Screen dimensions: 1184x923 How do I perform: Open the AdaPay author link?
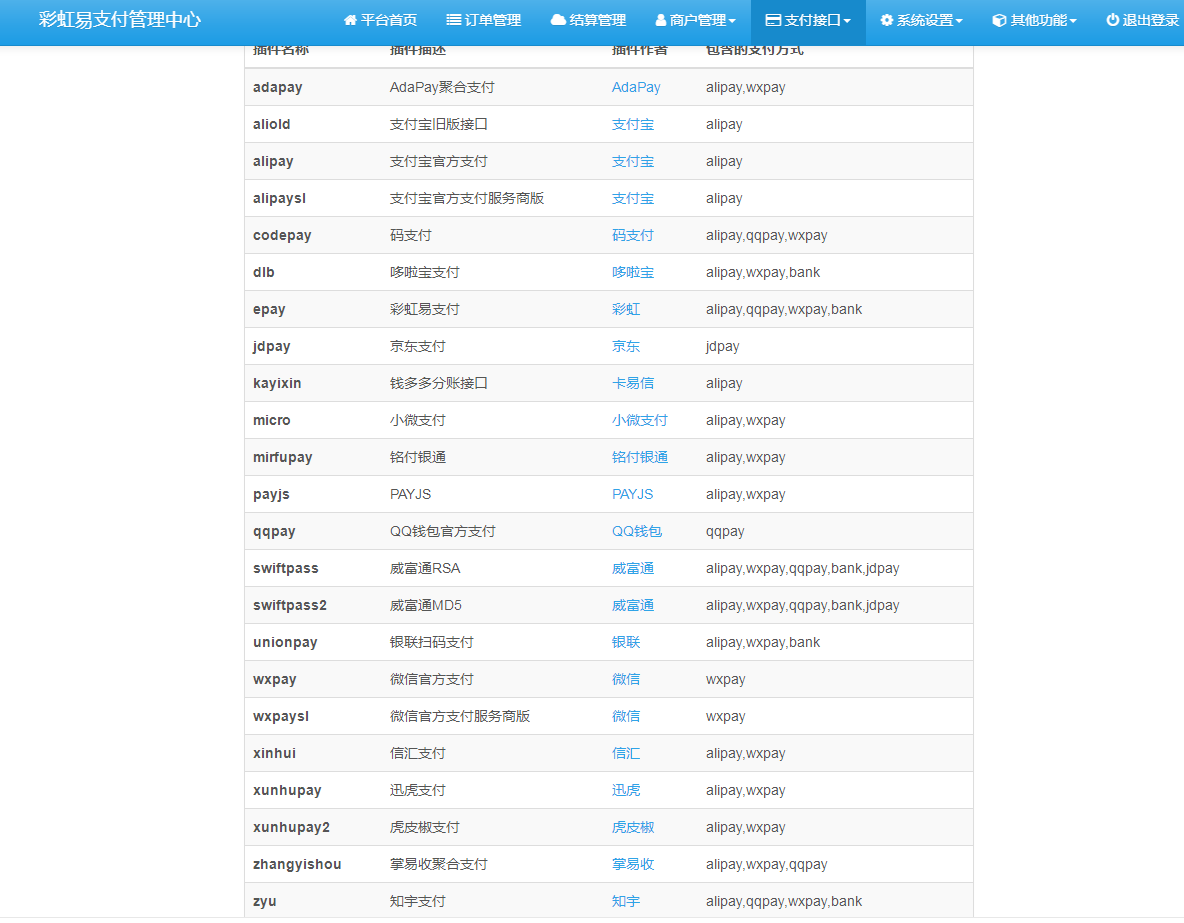pos(636,87)
